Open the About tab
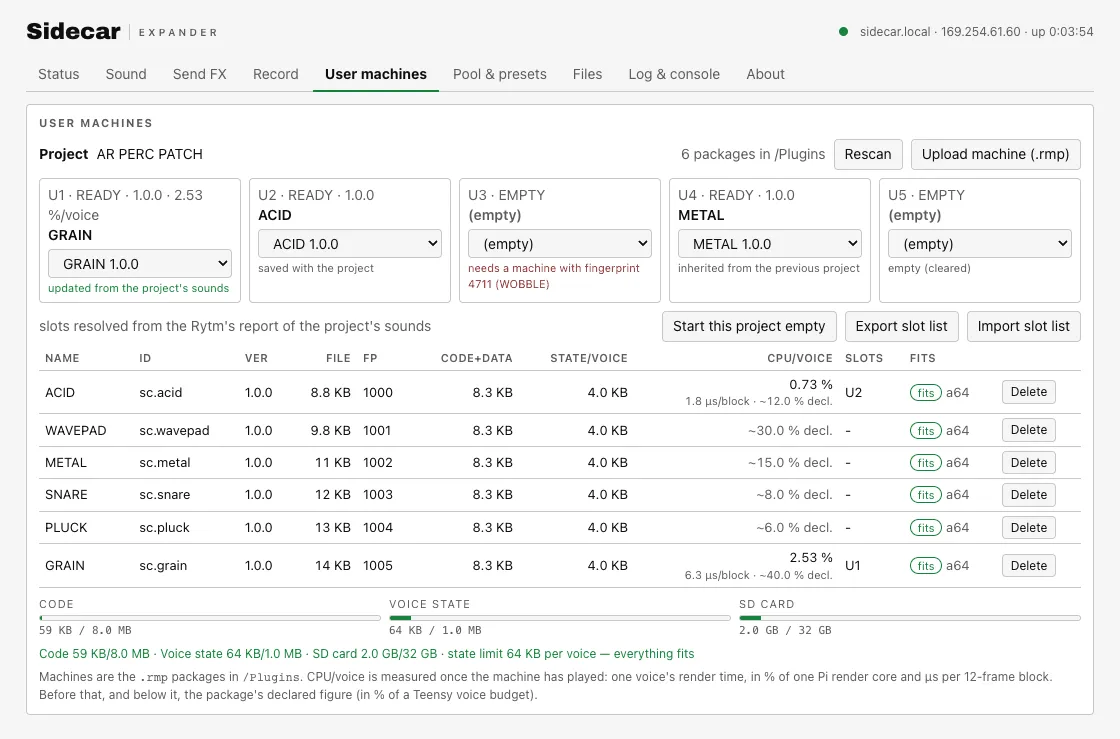Viewport: 1120px width, 739px height. point(765,74)
